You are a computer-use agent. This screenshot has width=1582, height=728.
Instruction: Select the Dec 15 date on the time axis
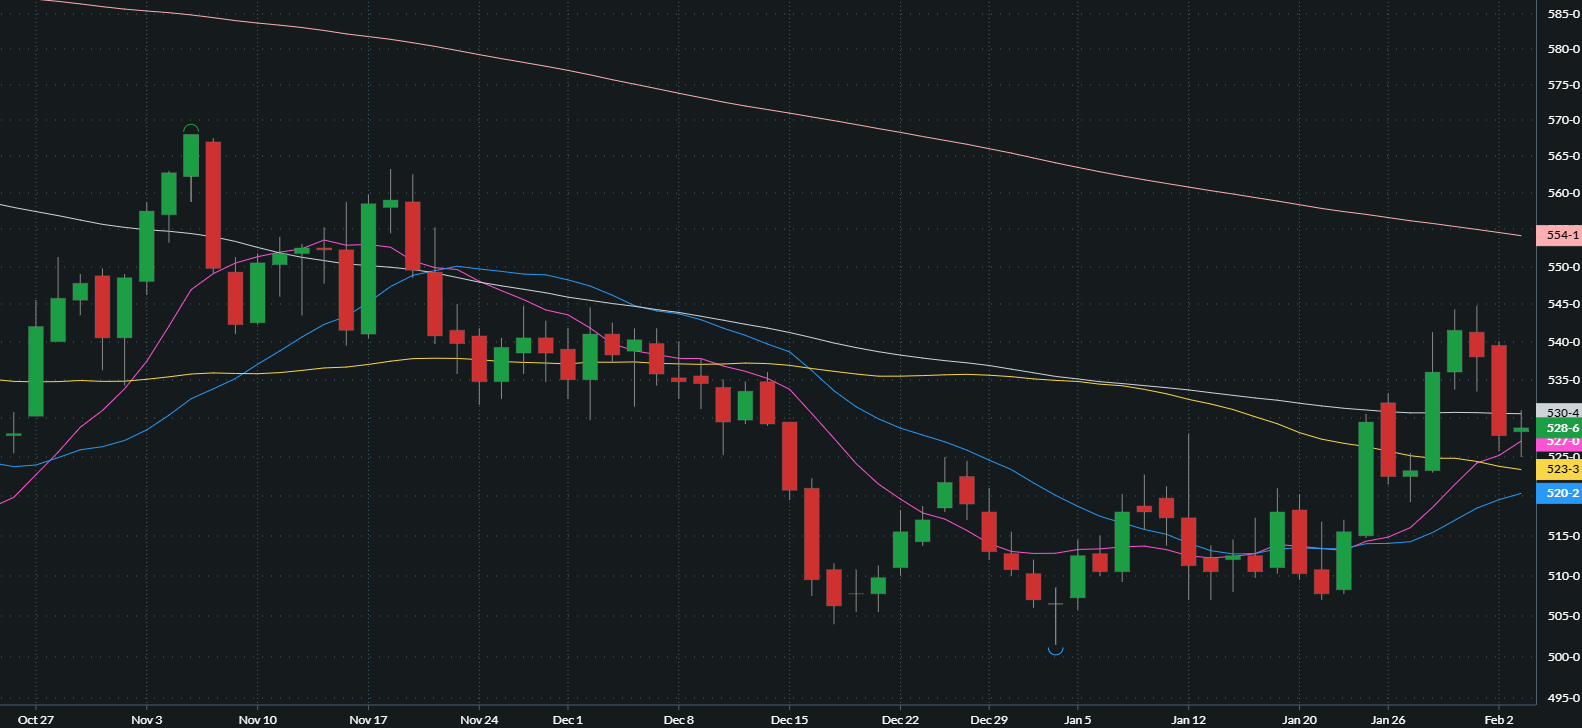[x=789, y=720]
